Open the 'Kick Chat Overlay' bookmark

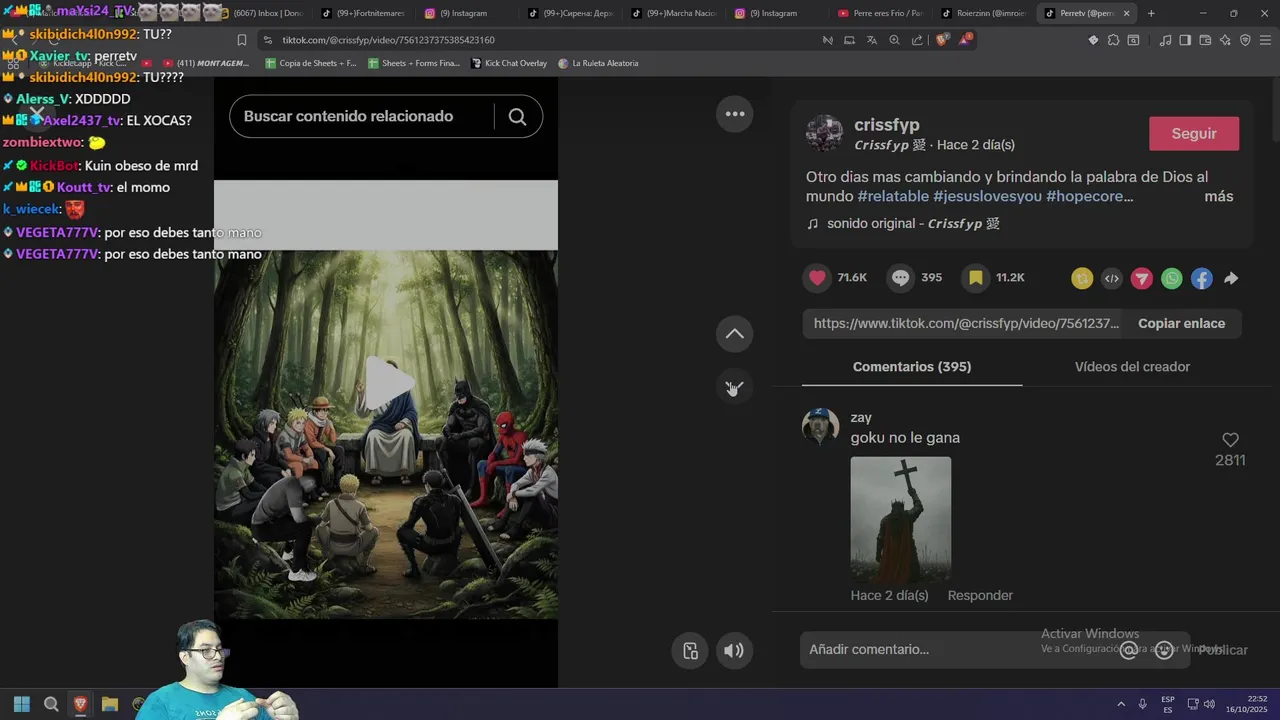point(509,63)
